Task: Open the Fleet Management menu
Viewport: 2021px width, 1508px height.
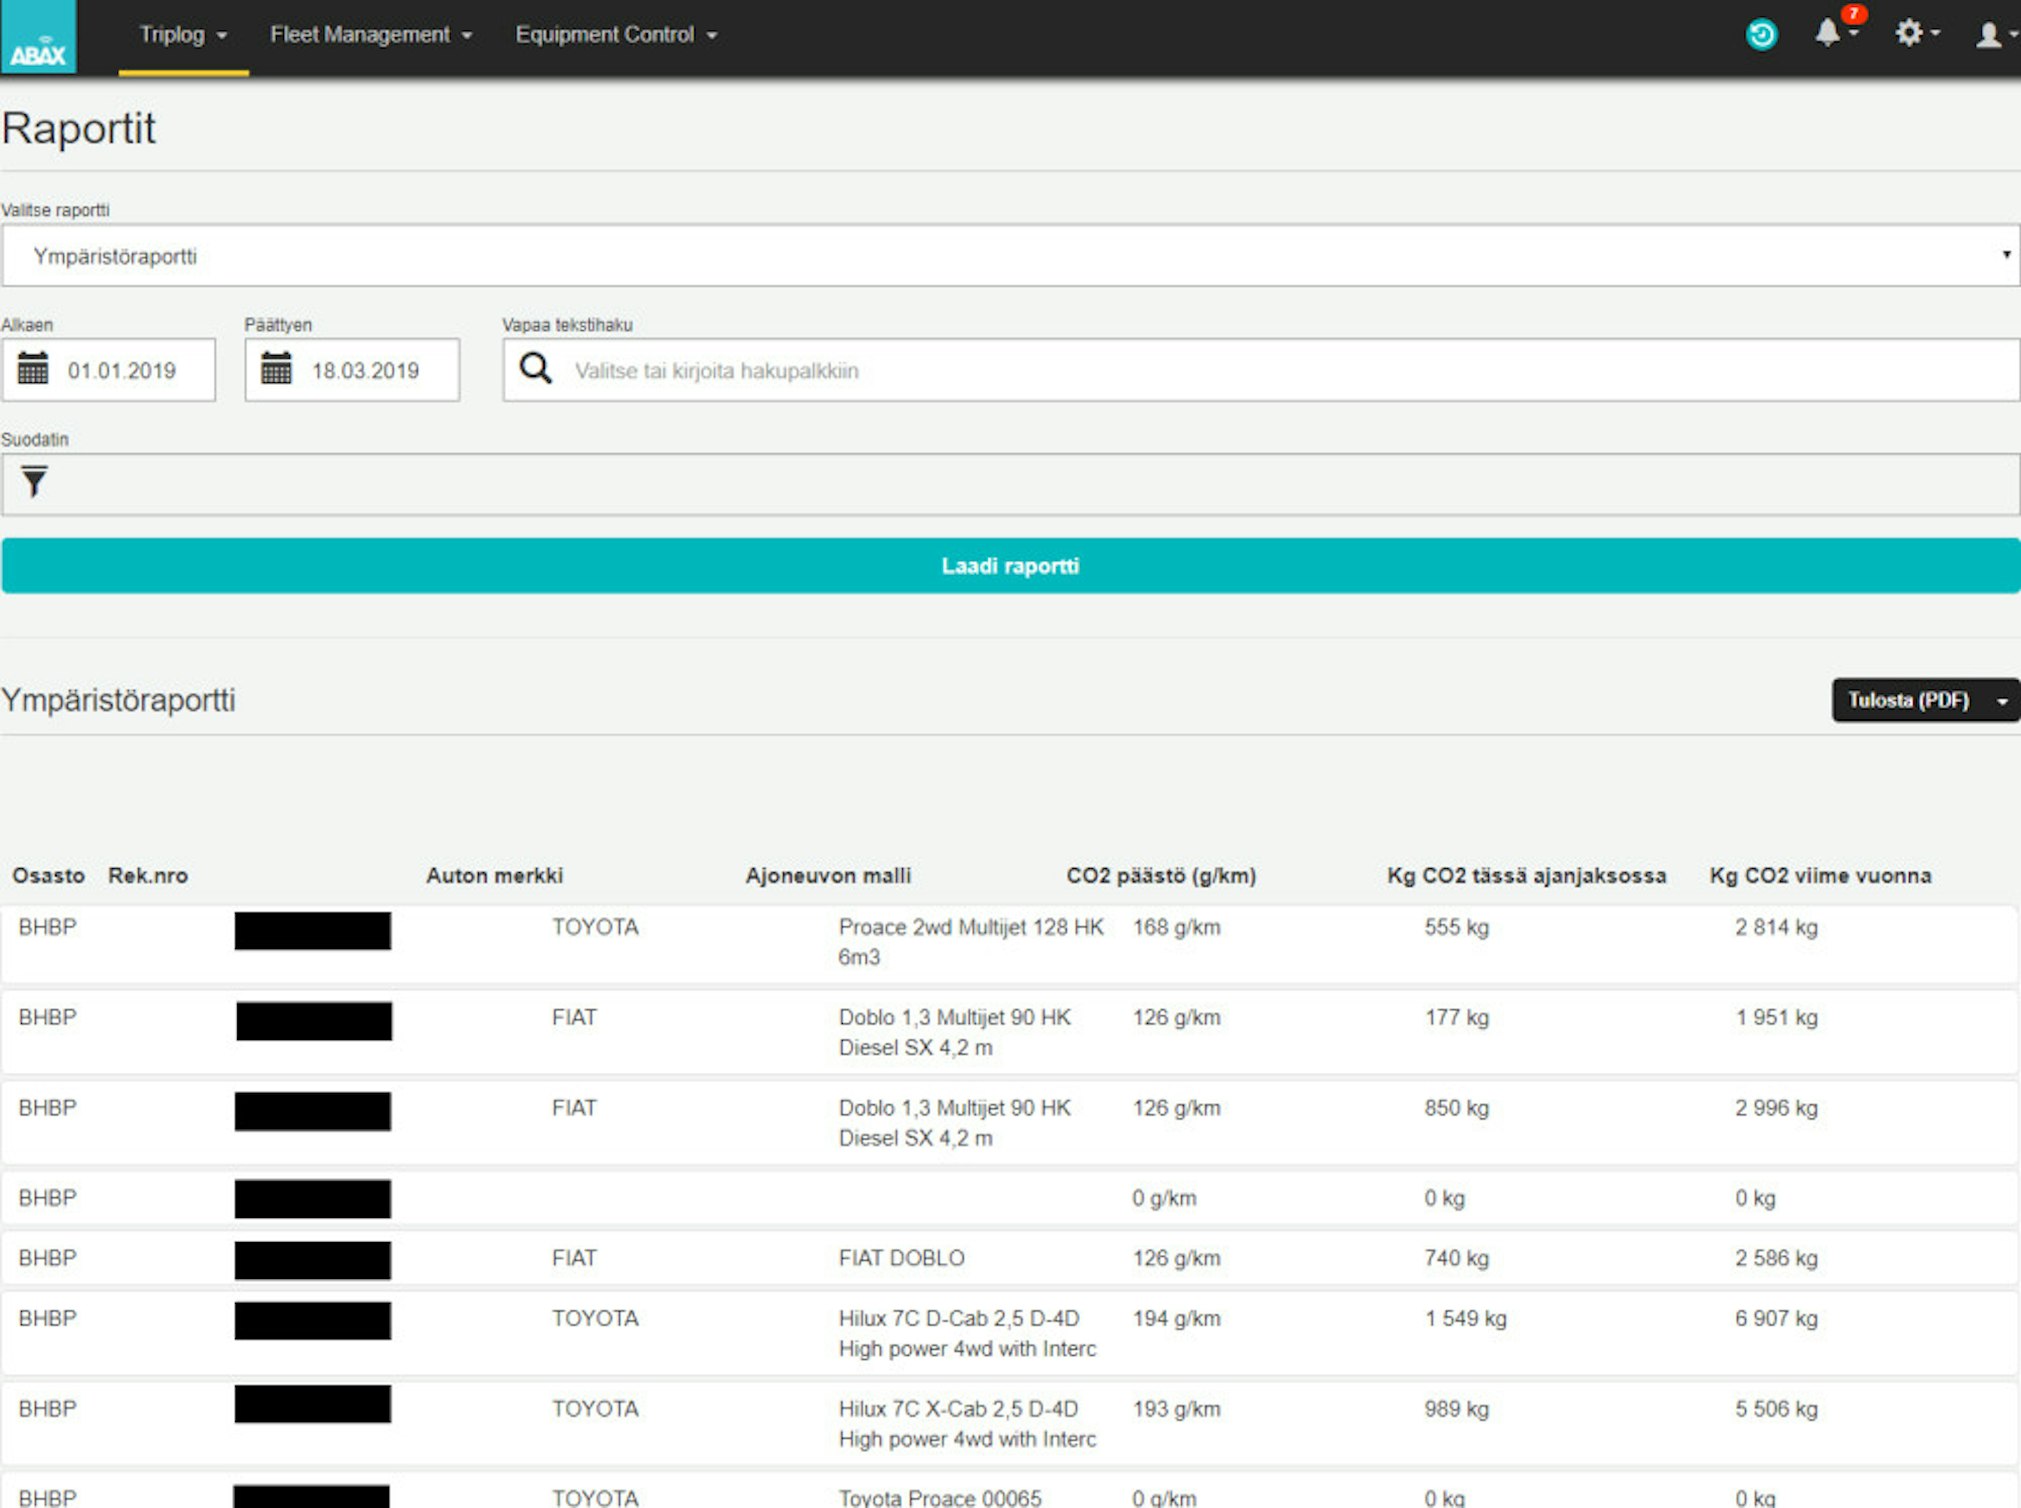Action: (x=371, y=35)
